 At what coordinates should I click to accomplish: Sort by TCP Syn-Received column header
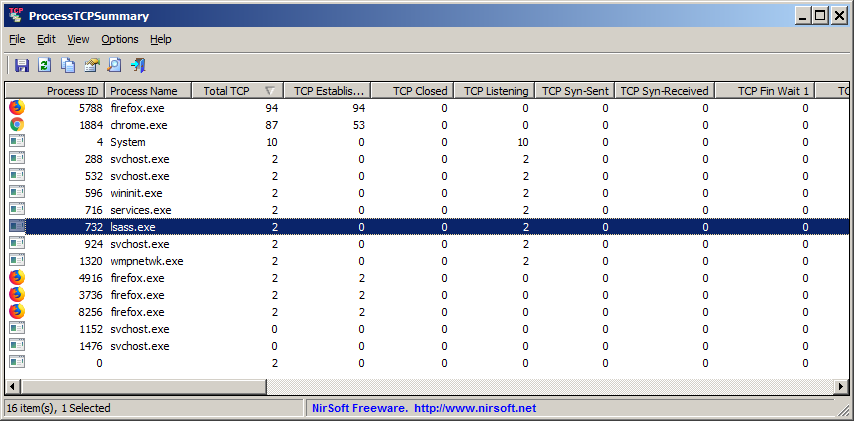(664, 91)
